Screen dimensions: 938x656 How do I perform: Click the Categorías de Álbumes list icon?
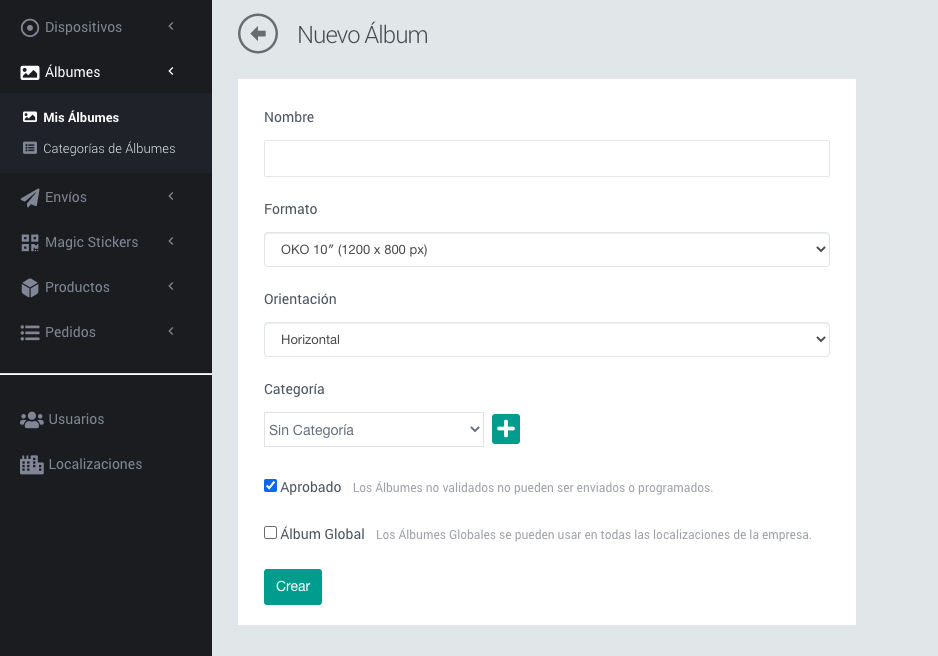[30, 148]
